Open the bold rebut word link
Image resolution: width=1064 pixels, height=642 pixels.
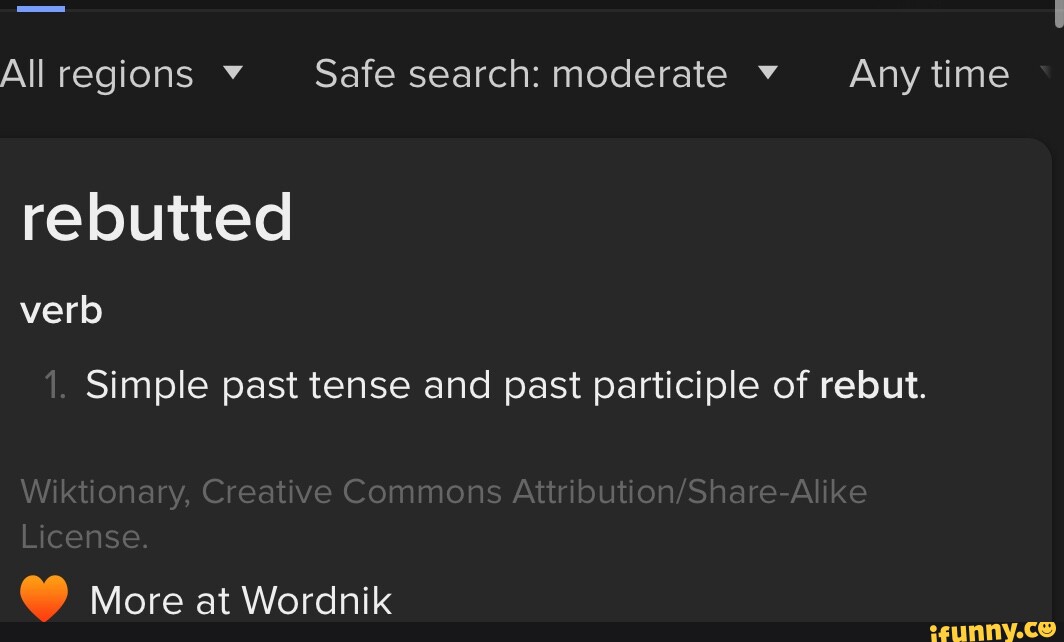pos(868,385)
